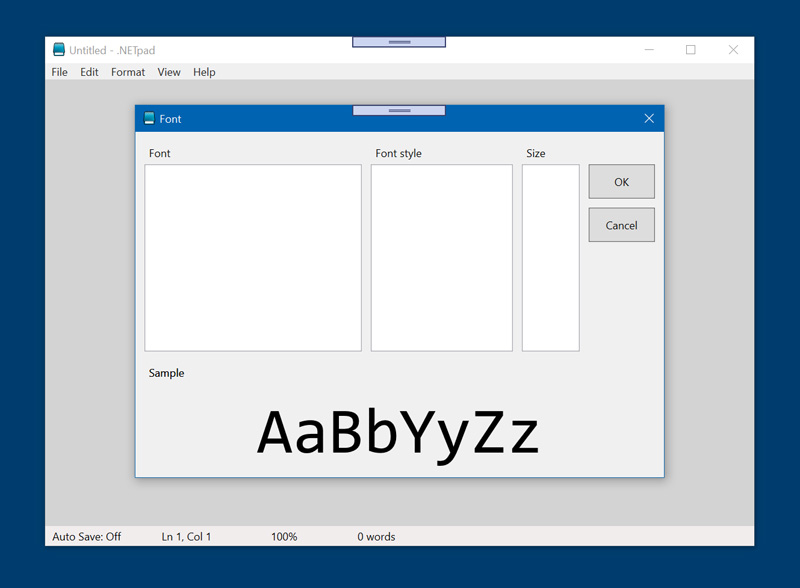
Task: Close the Font dialog
Action: tap(648, 118)
